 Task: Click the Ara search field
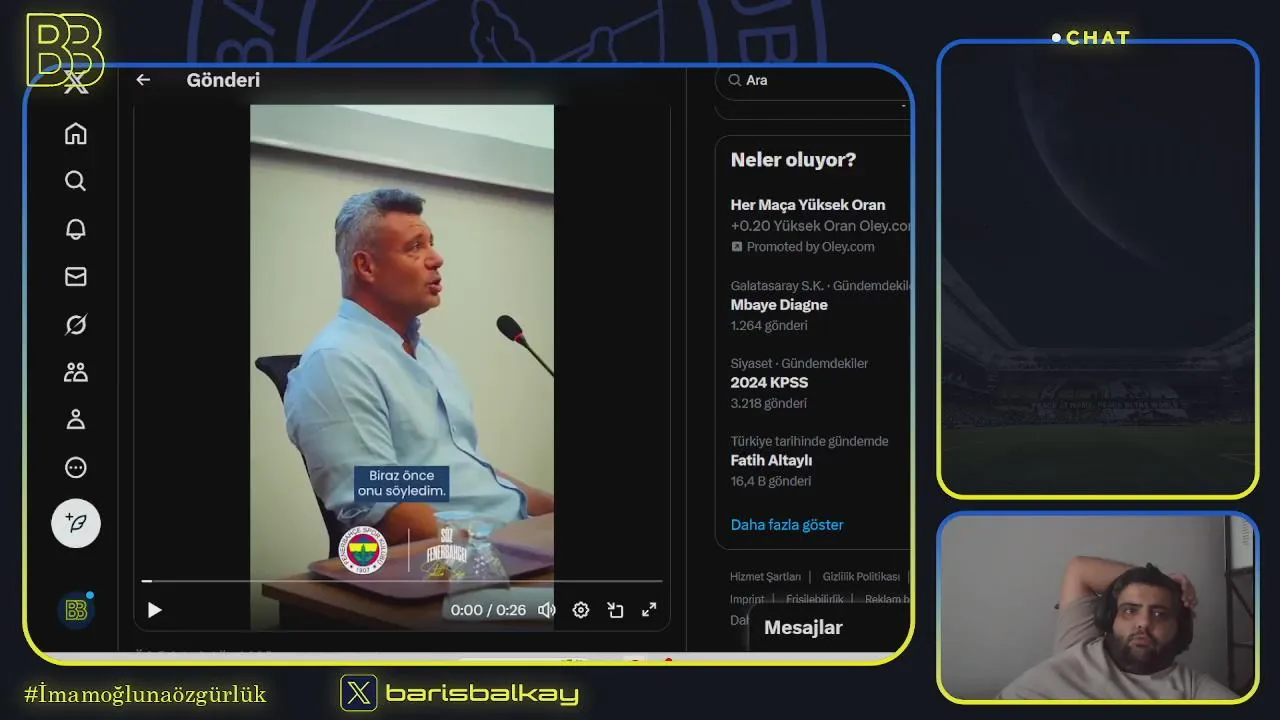(x=813, y=80)
